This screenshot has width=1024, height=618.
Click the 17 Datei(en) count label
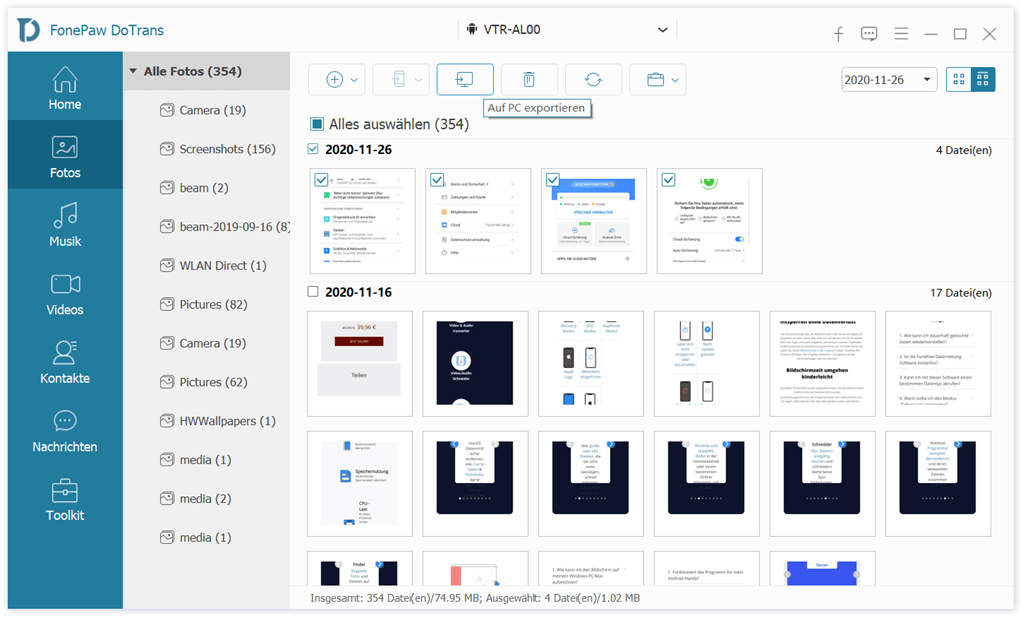961,293
